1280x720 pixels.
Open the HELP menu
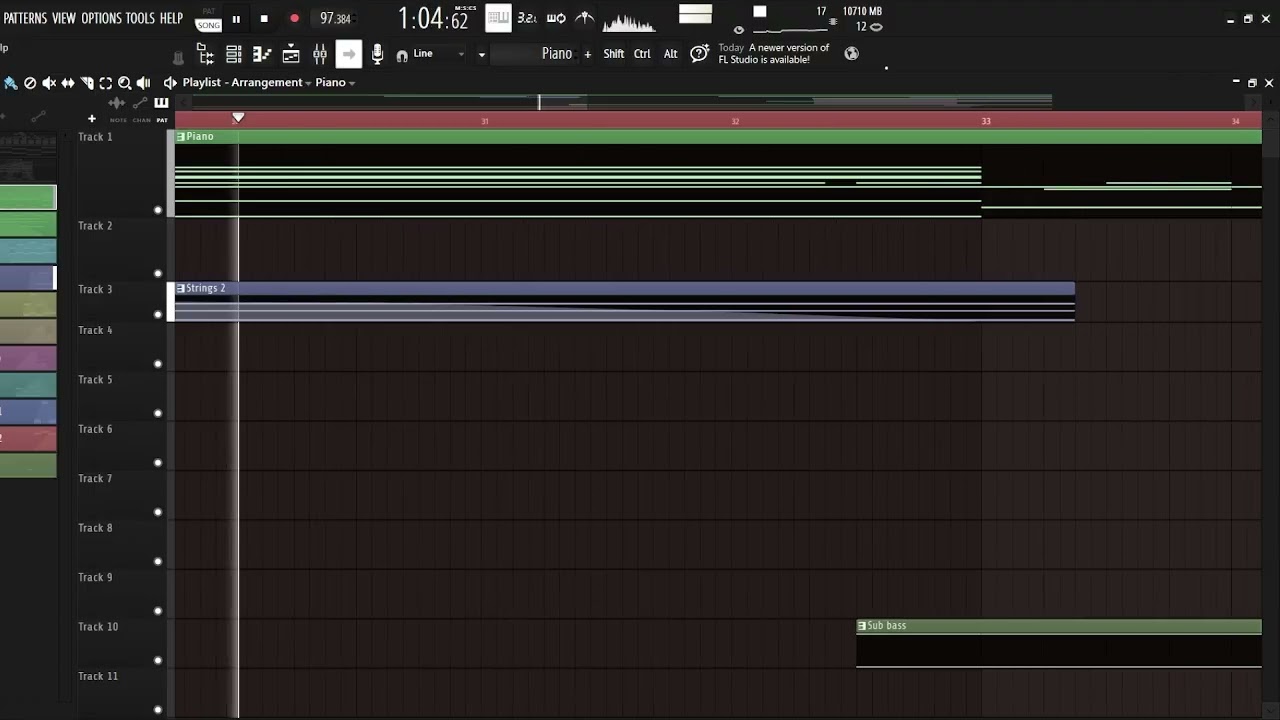click(171, 18)
